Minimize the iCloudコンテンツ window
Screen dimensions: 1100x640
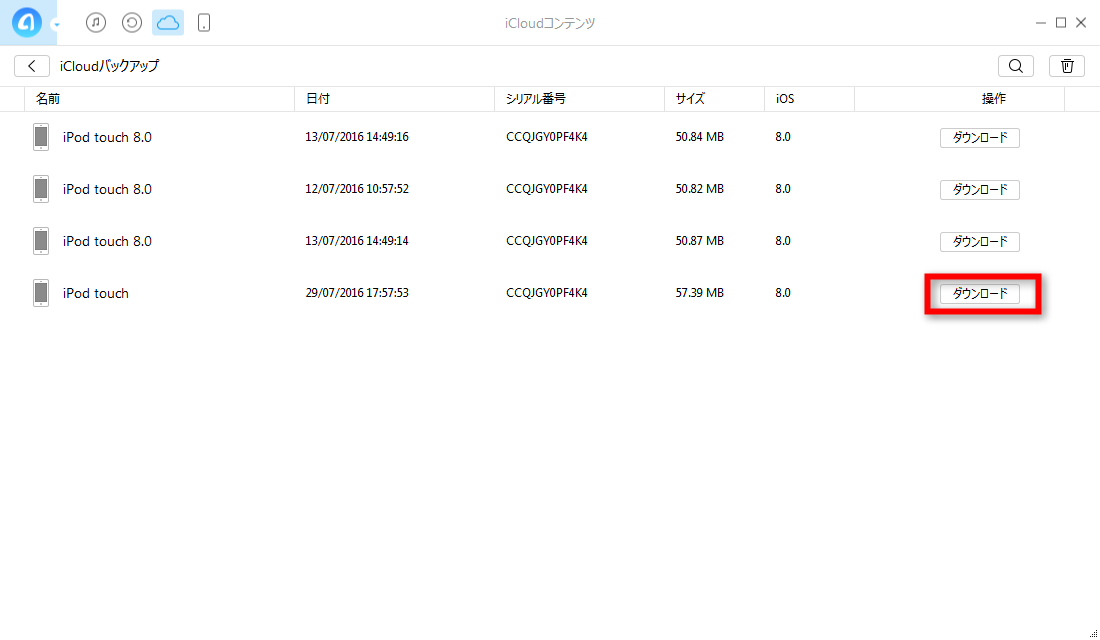pyautogui.click(x=1040, y=23)
